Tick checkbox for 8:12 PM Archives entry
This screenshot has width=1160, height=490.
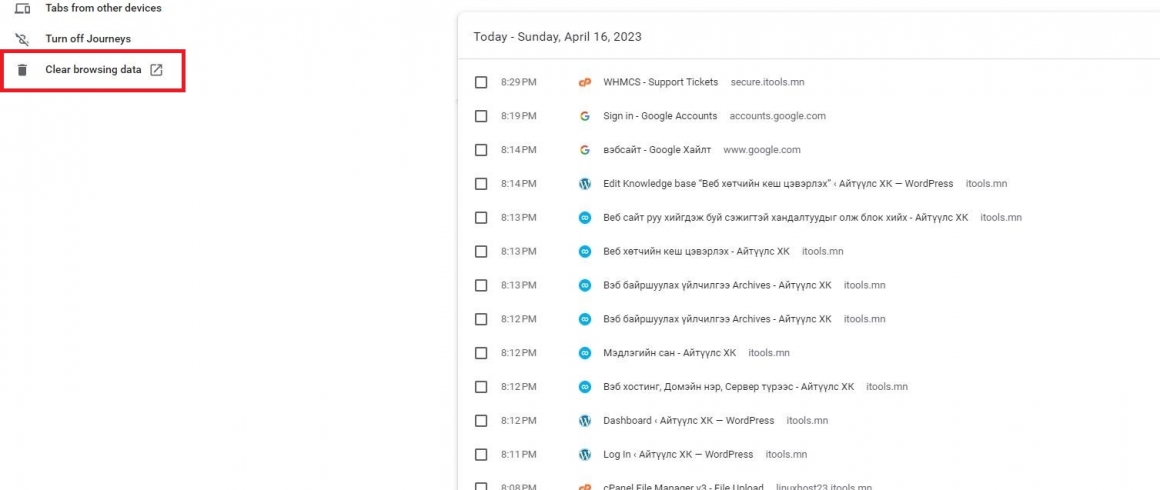pos(481,319)
